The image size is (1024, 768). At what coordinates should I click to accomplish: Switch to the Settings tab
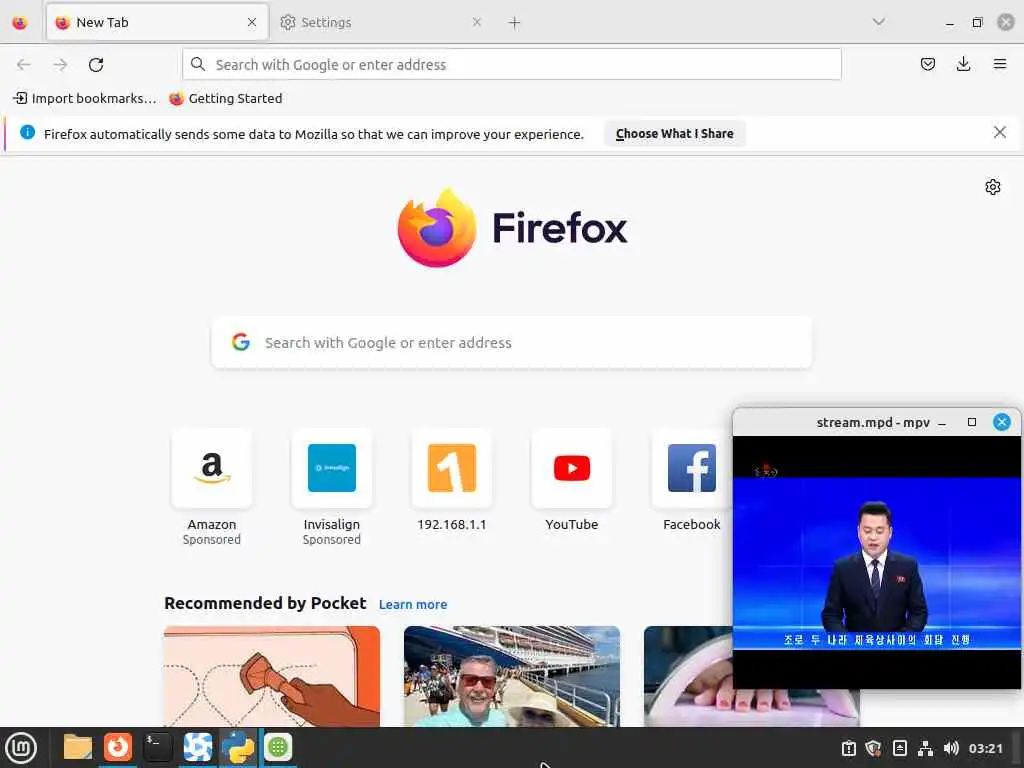coord(382,22)
